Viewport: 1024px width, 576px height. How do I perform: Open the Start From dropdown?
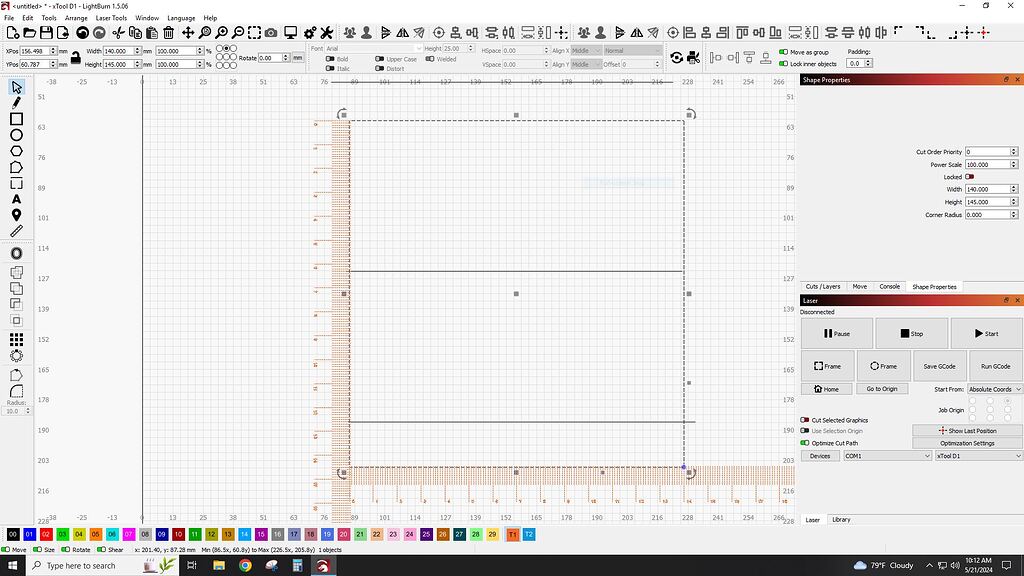point(992,389)
